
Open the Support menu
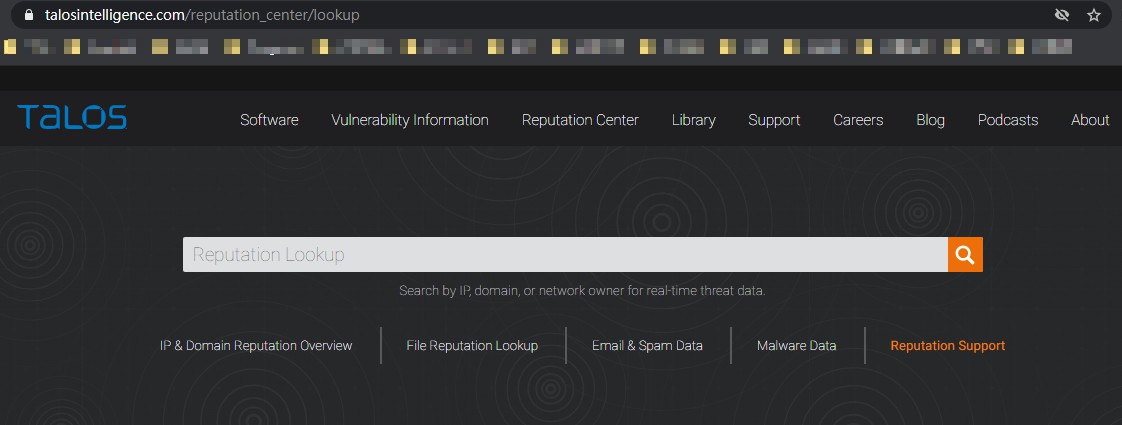pos(774,120)
